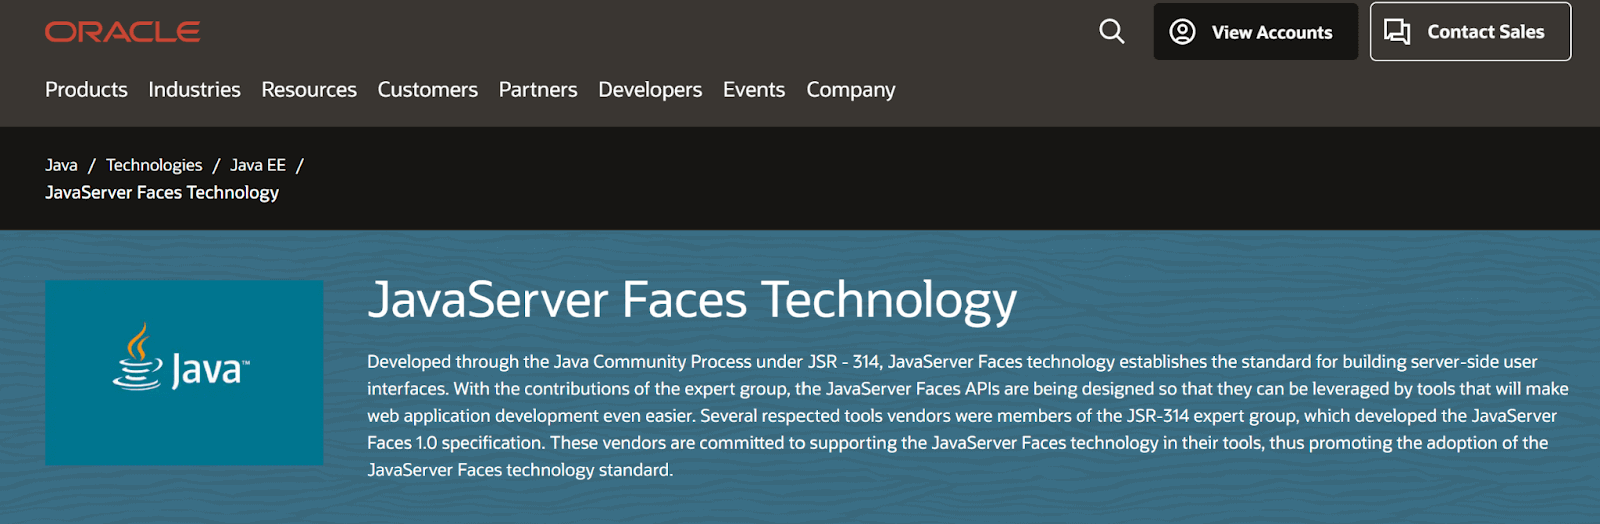Open the Customers menu

pos(427,90)
